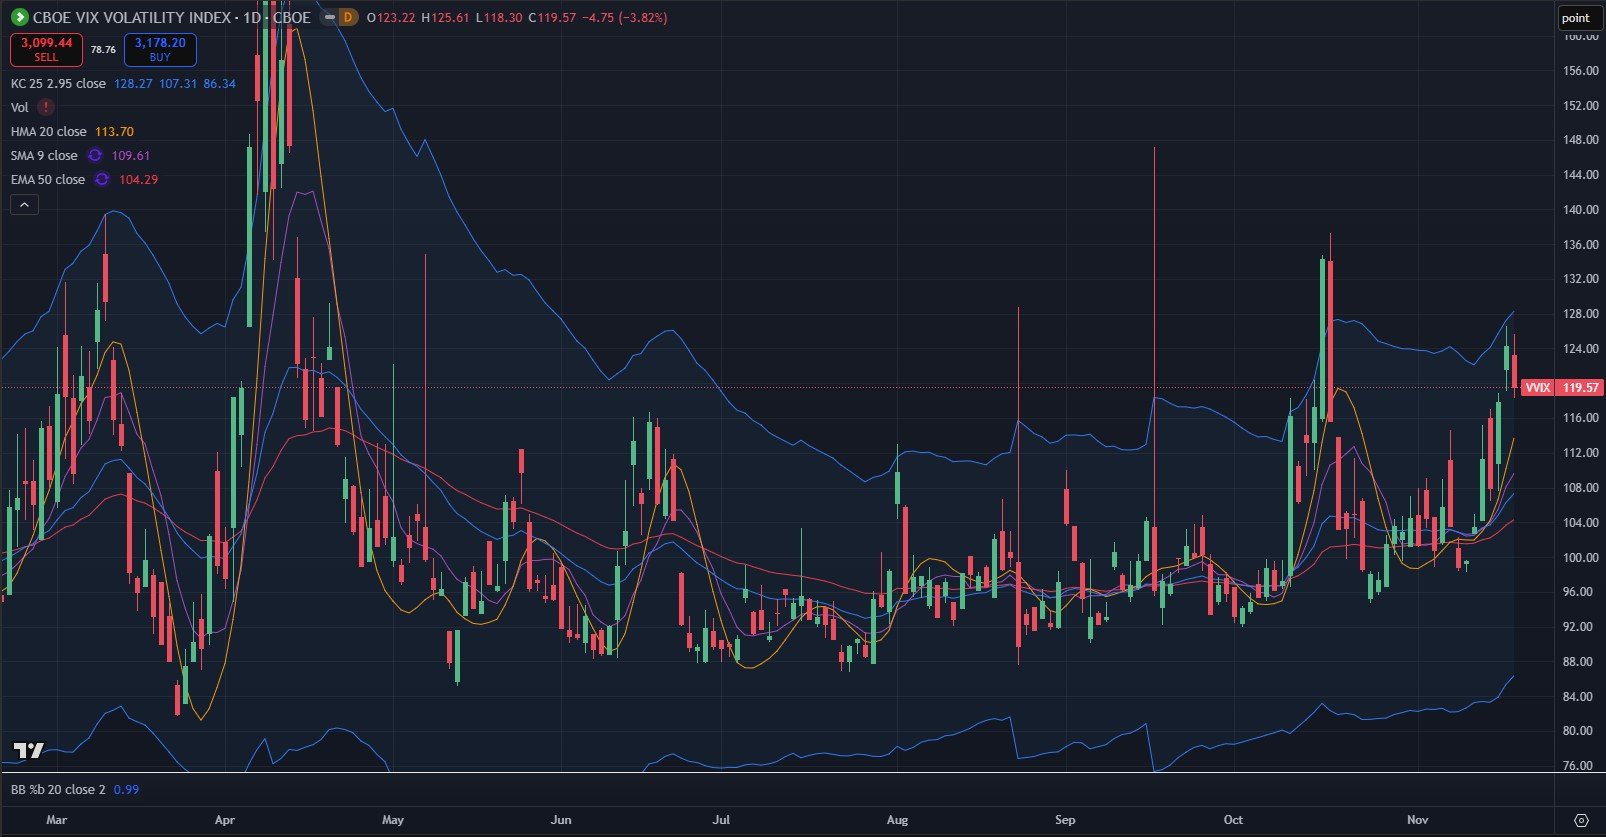Click the Mar label on time axis

pos(57,820)
